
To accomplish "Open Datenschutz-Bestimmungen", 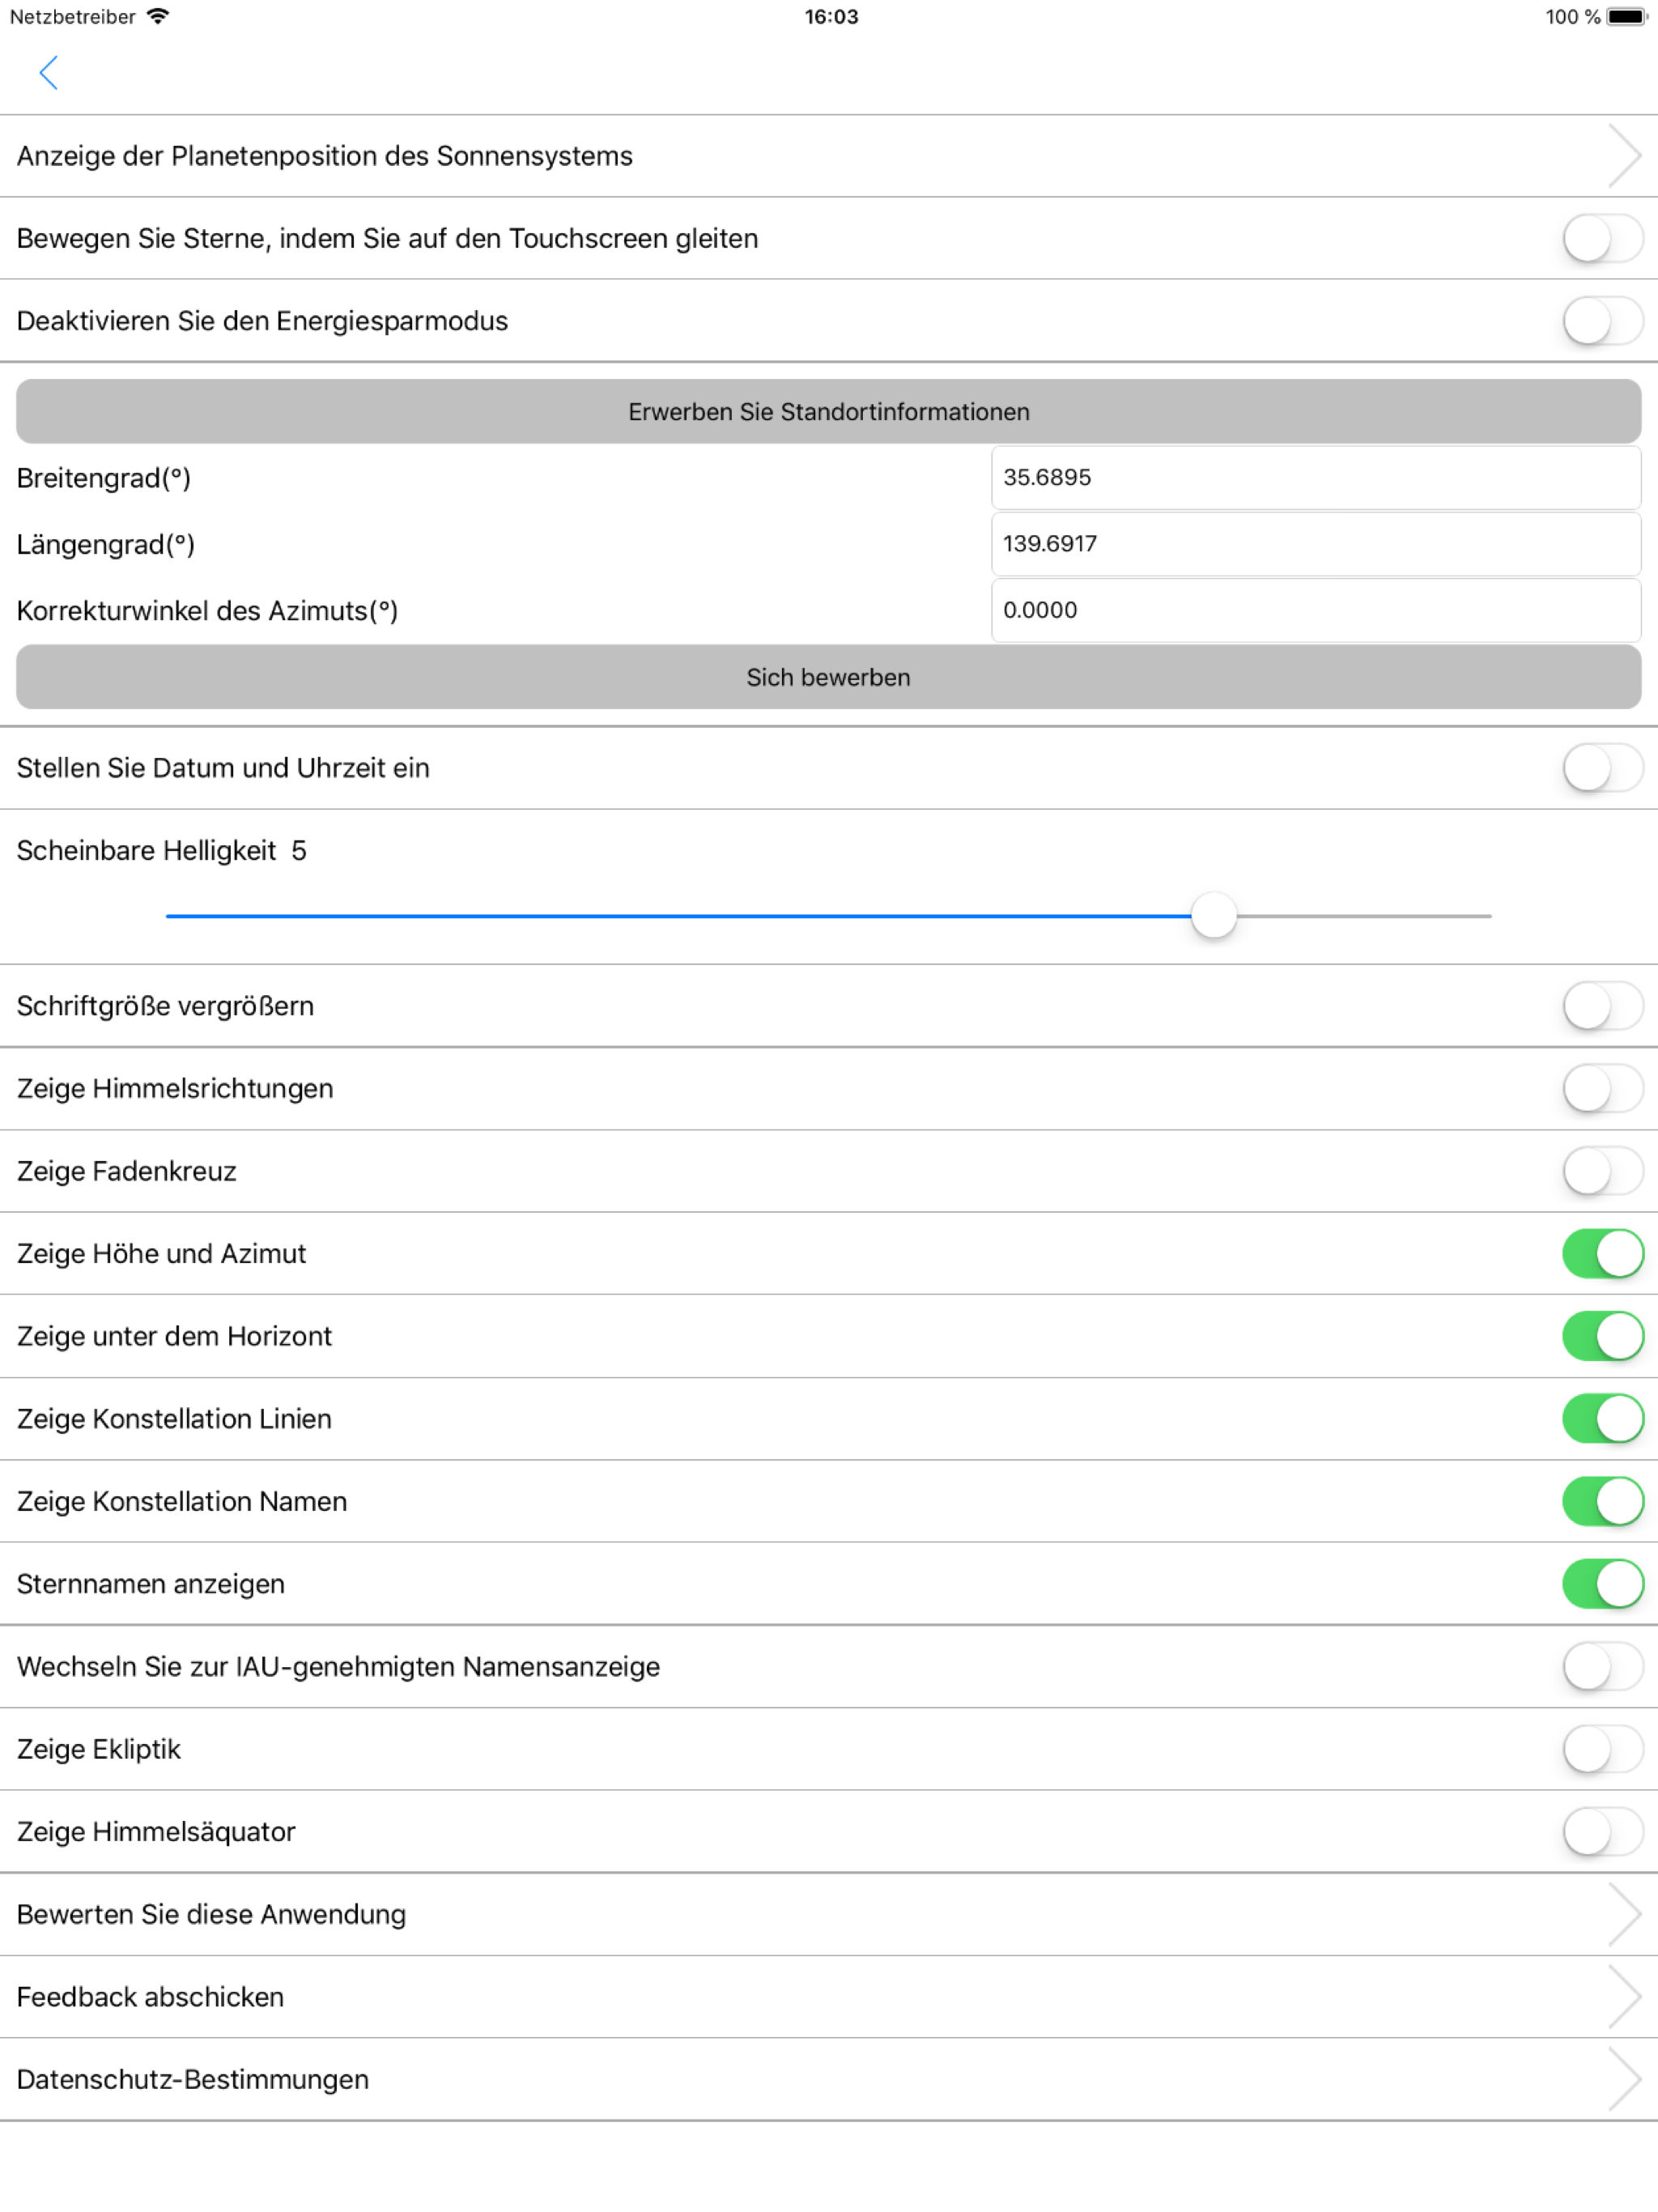I will [829, 2080].
